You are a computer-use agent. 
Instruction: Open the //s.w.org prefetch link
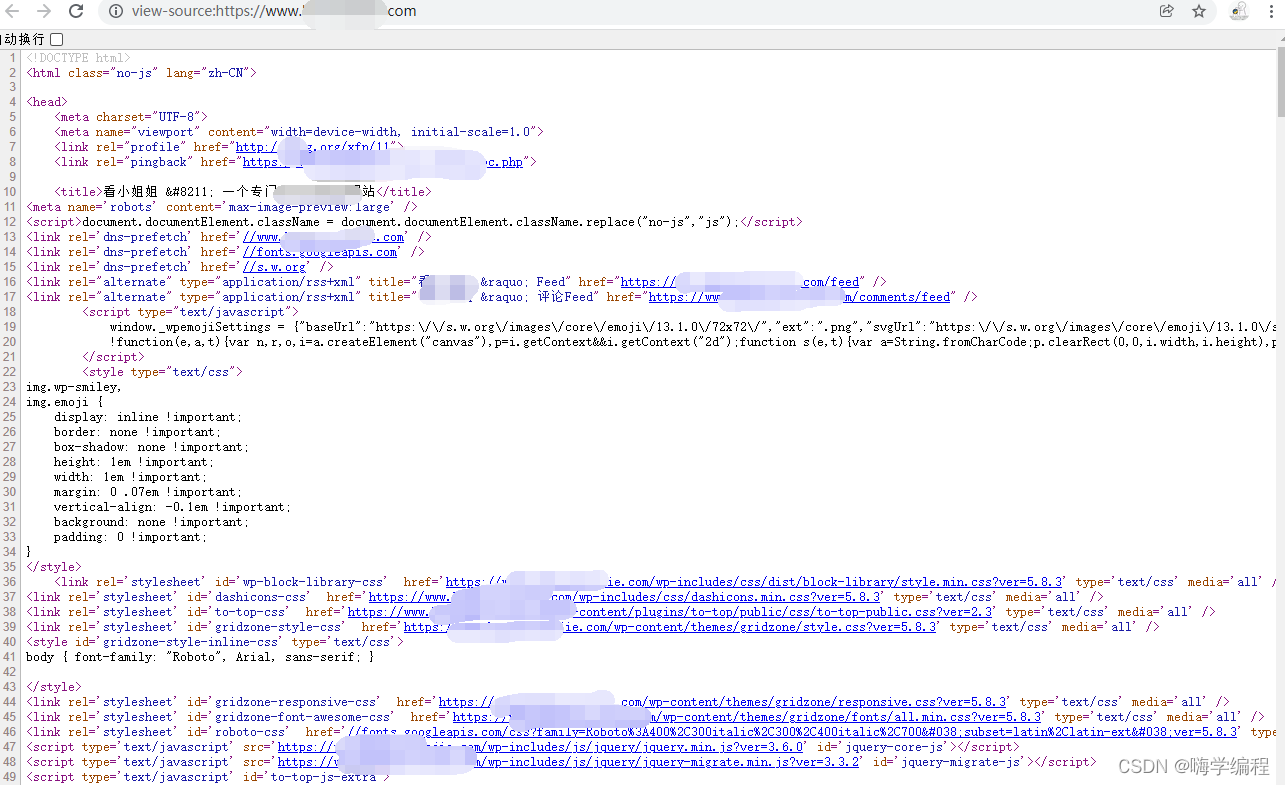coord(274,267)
